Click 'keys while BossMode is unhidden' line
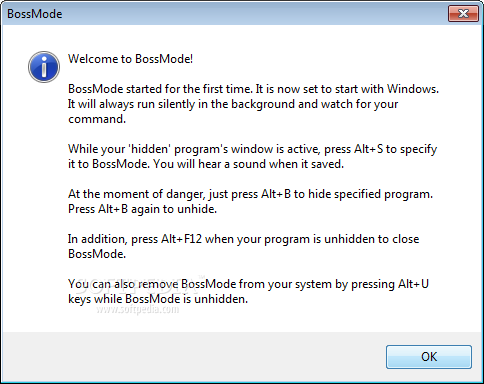Image resolution: width=484 pixels, height=384 pixels. [158, 299]
